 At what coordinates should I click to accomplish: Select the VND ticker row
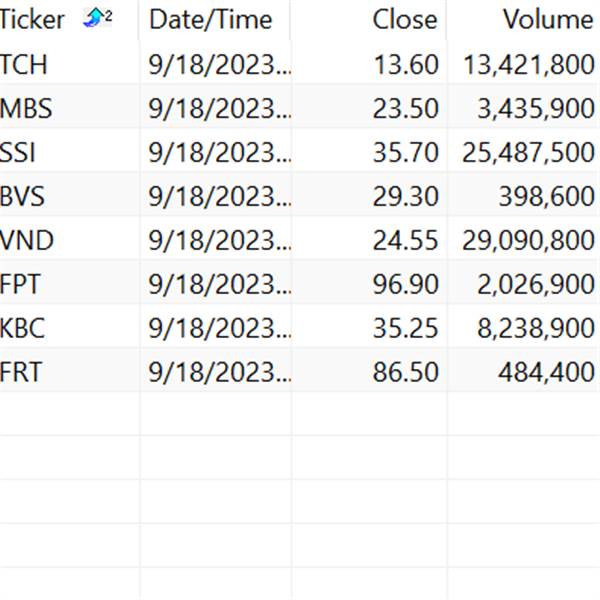pos(27,241)
